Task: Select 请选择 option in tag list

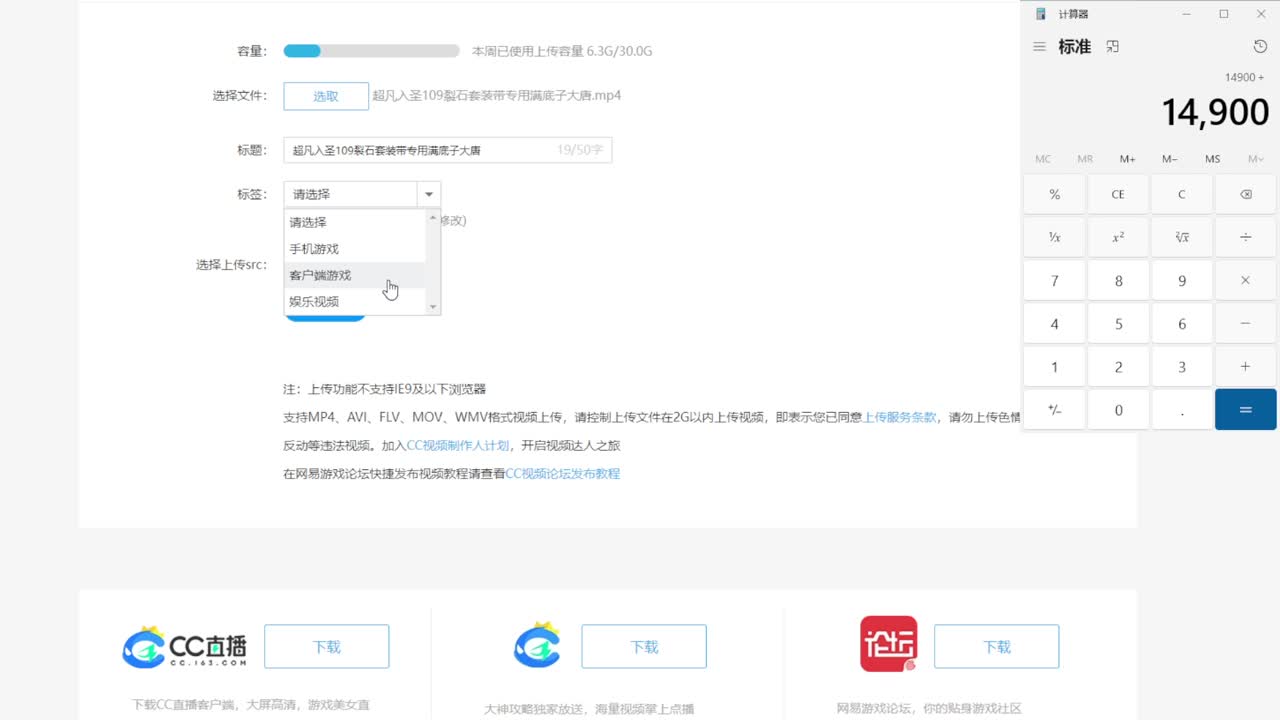Action: (355, 222)
